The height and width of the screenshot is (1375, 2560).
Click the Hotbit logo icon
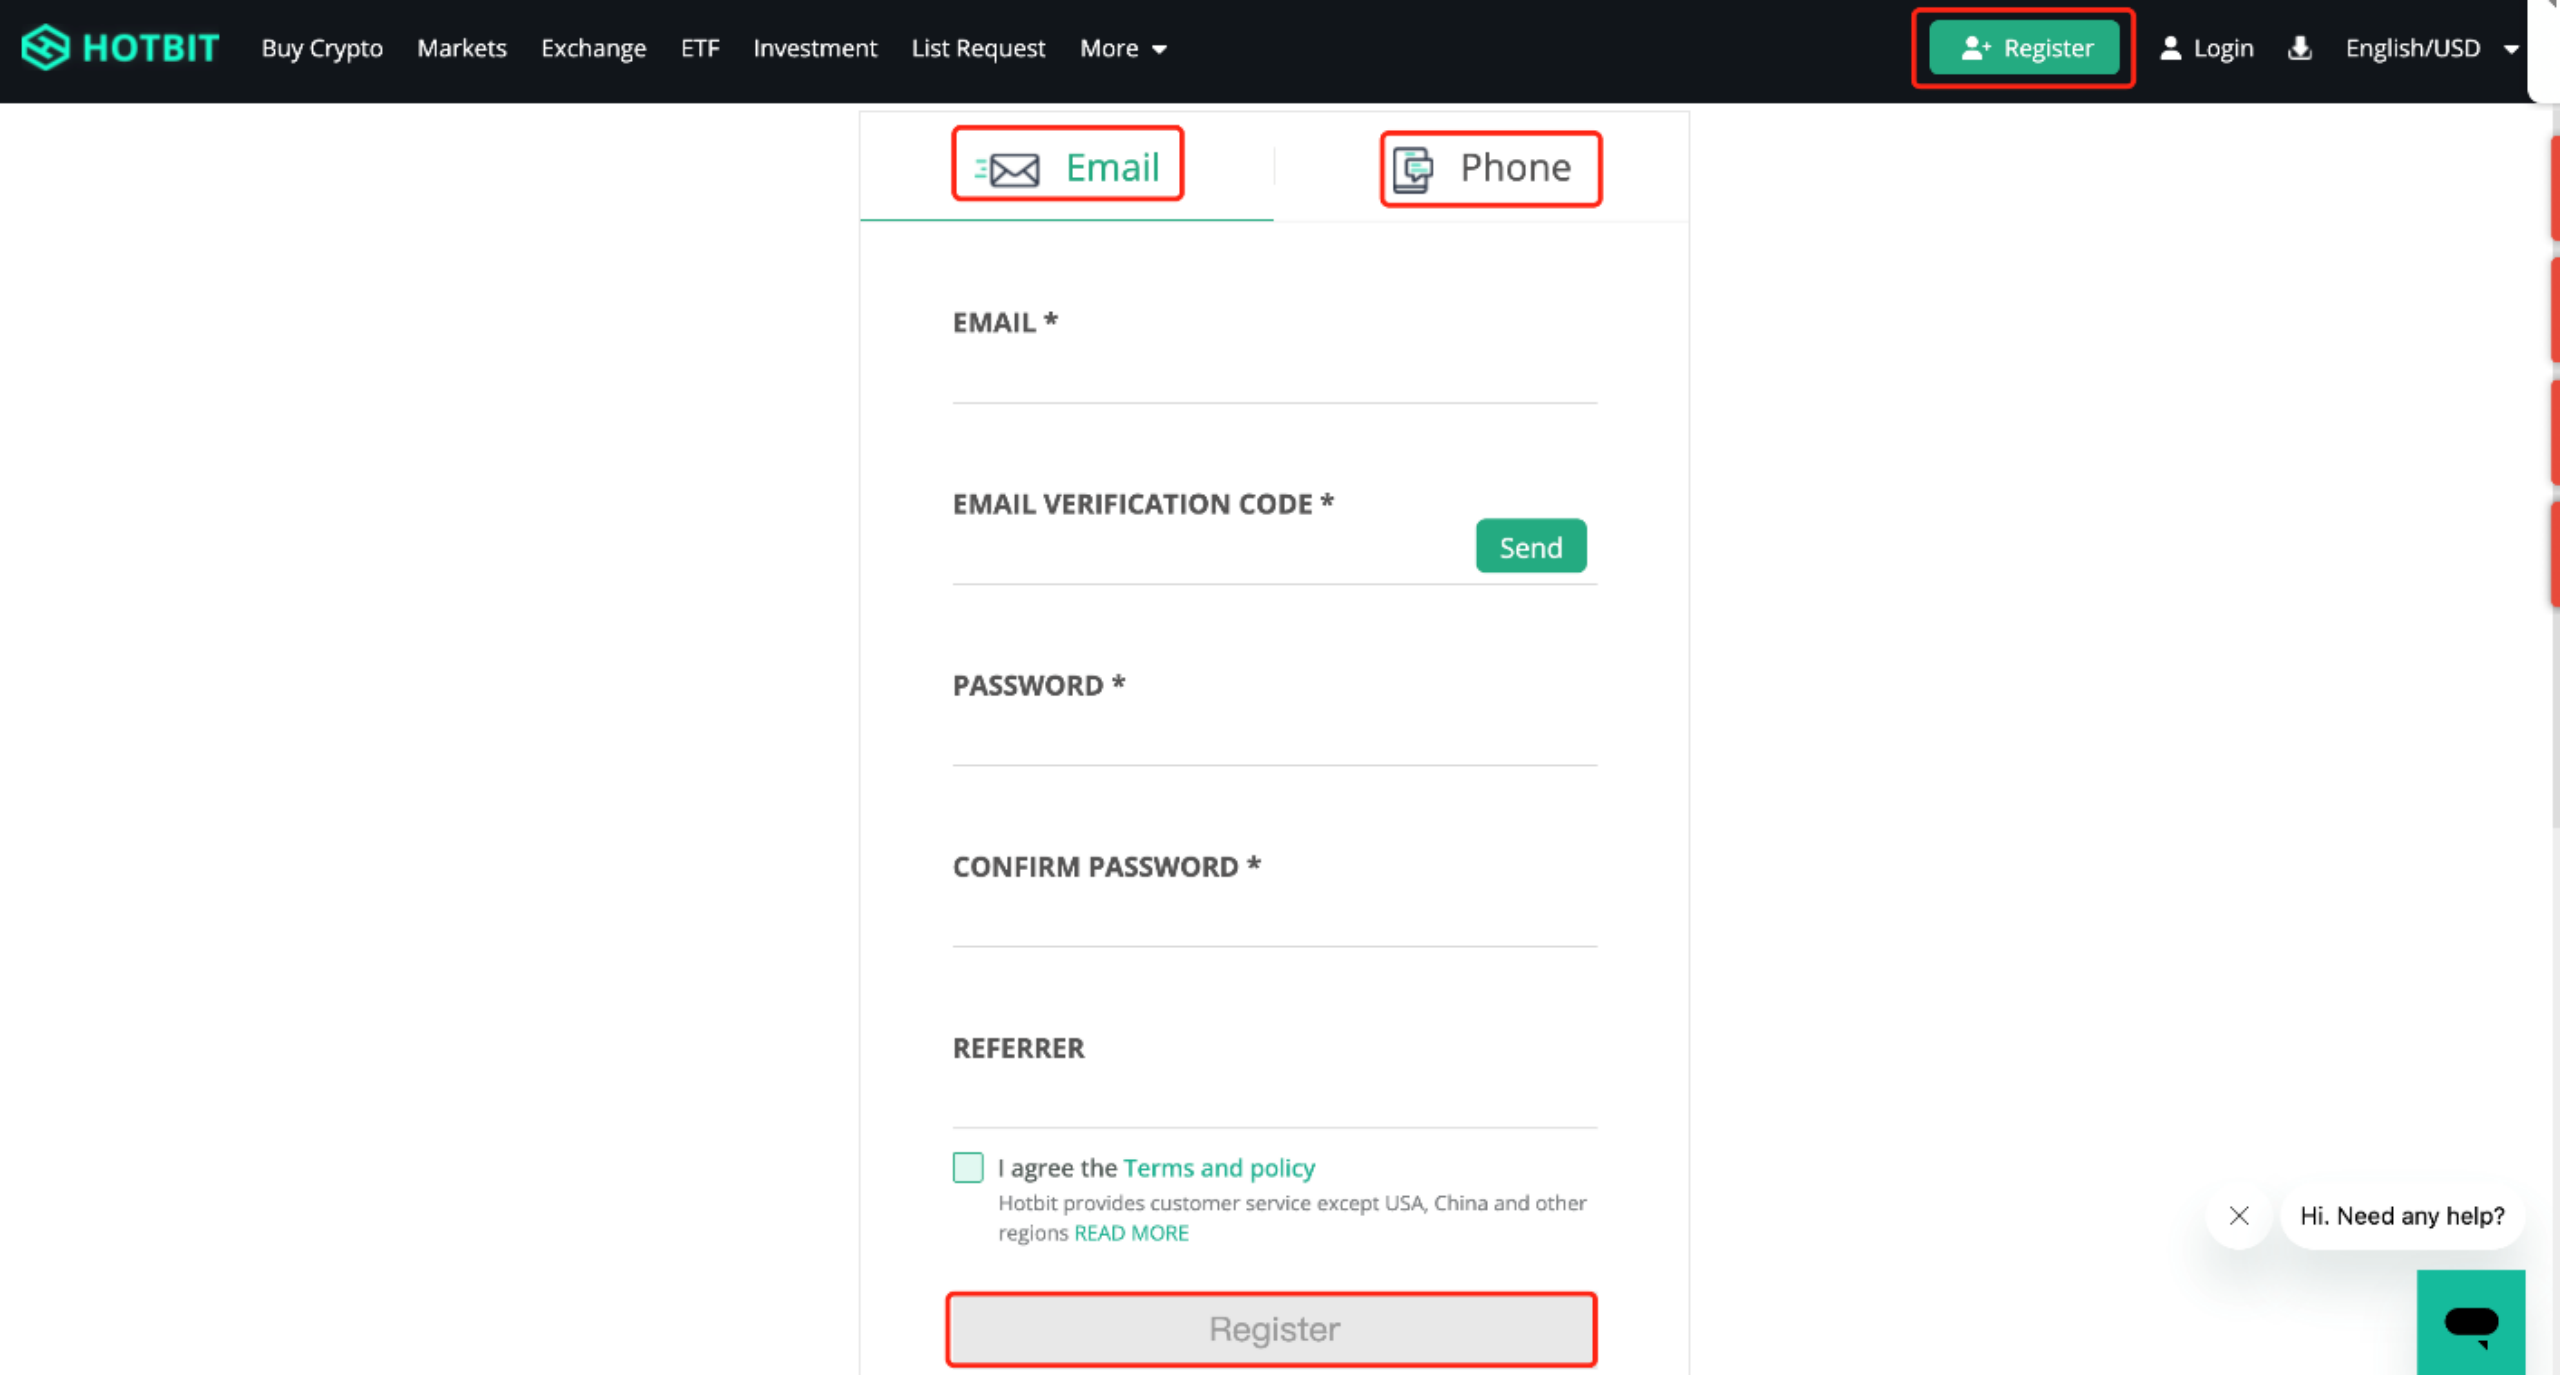point(46,48)
